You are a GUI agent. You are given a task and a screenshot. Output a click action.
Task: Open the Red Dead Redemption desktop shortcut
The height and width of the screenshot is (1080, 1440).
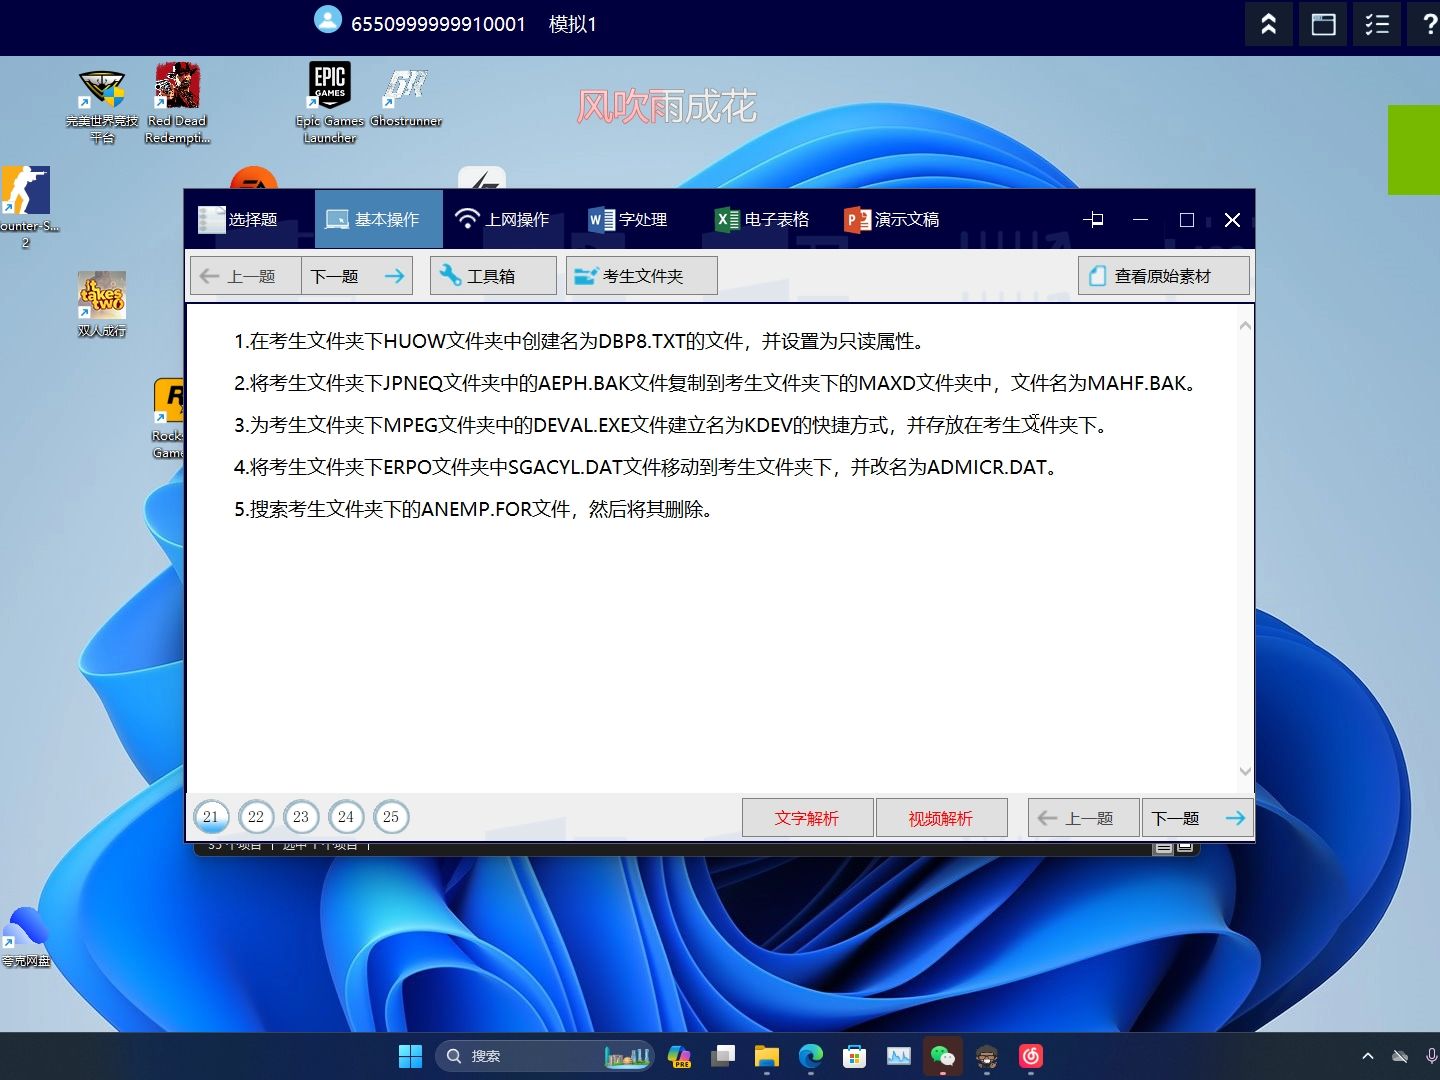177,103
